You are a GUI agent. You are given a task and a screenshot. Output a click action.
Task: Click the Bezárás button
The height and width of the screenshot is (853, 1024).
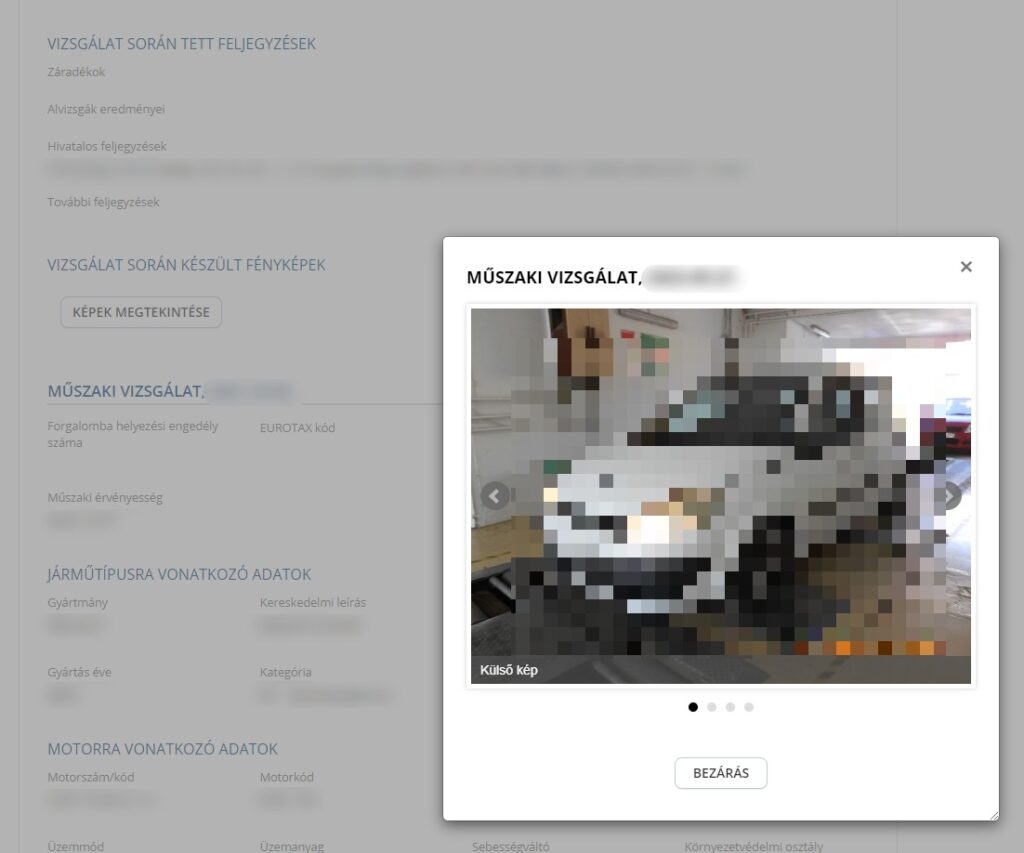pos(720,773)
